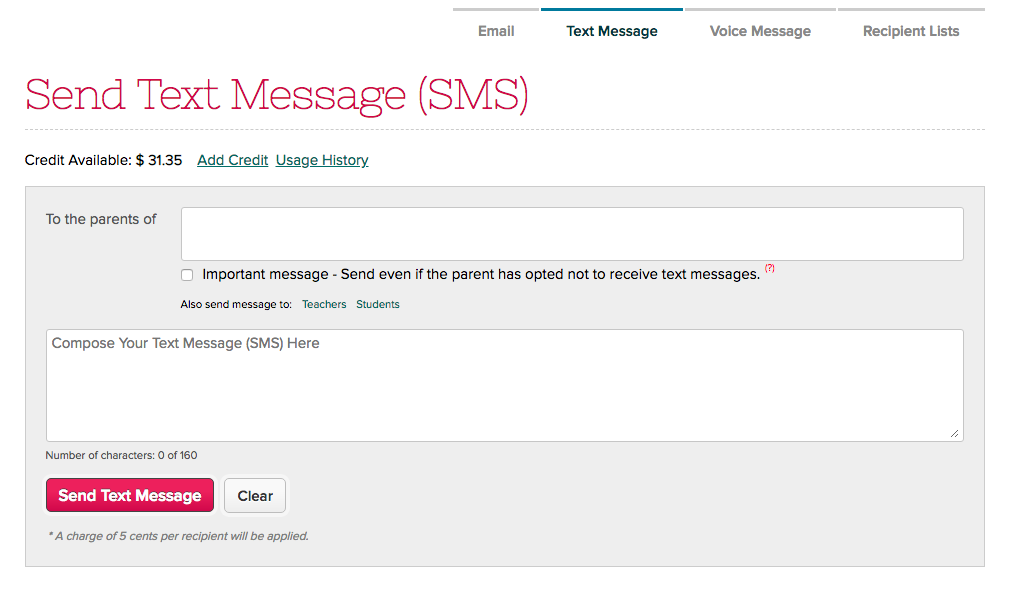Click the Send Text Message button
The width and height of the screenshot is (1009, 589).
pos(130,495)
